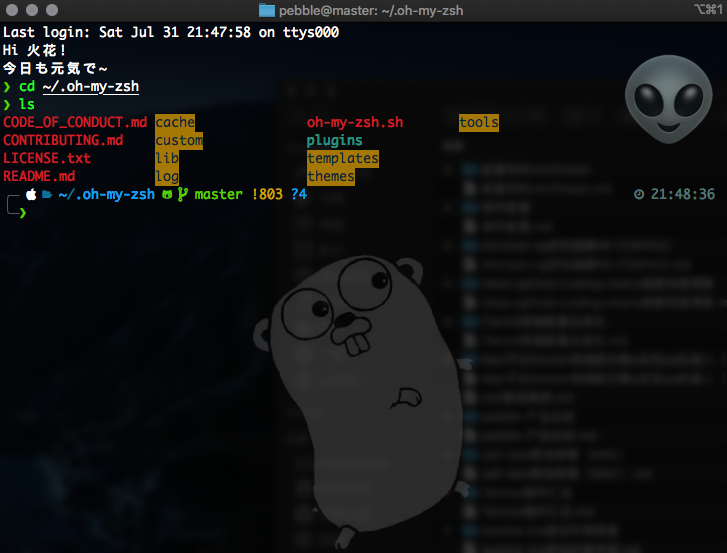Viewport: 727px width, 553px height.
Task: Click the log directory entry
Action: tap(167, 176)
